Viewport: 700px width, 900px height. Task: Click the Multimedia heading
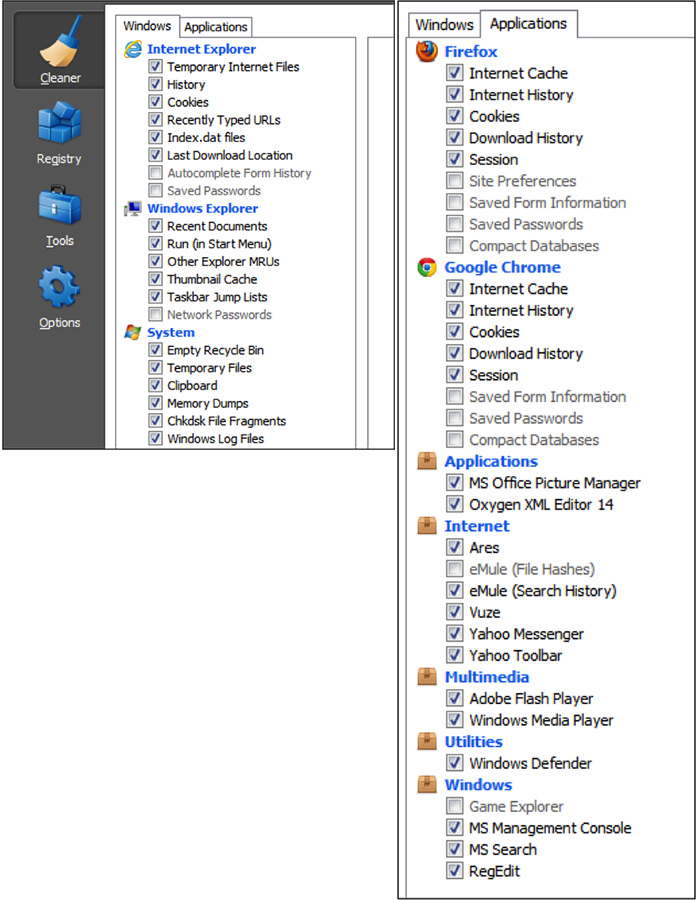(487, 677)
